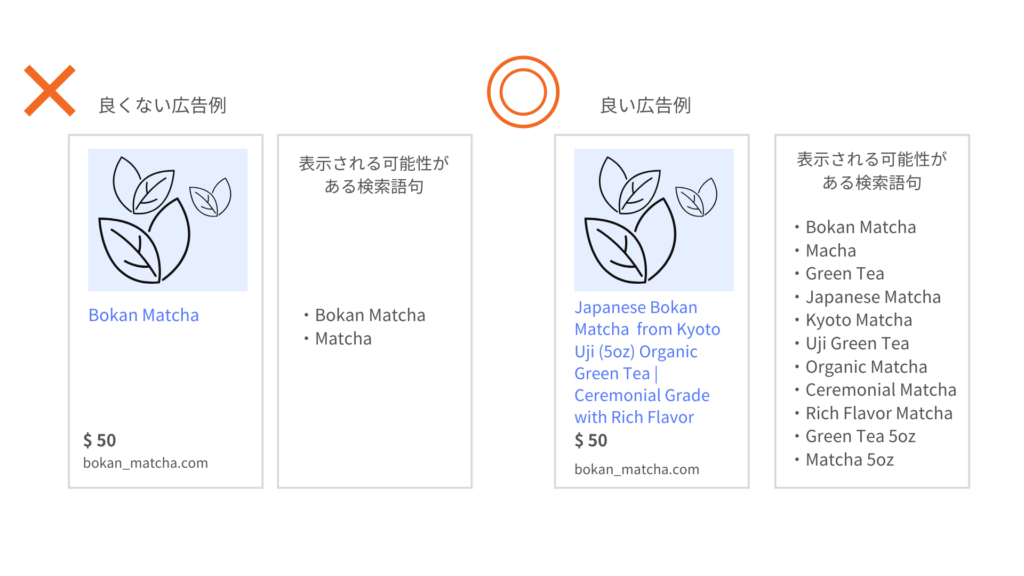Image resolution: width=1024 pixels, height=576 pixels.
Task: Click bokan_matcha.com under the good ad
Action: point(637,470)
